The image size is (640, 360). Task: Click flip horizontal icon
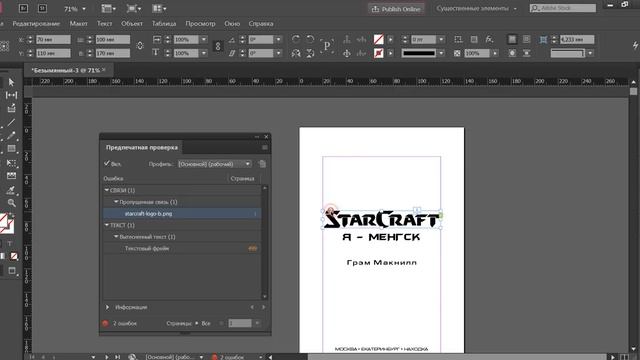[296, 53]
